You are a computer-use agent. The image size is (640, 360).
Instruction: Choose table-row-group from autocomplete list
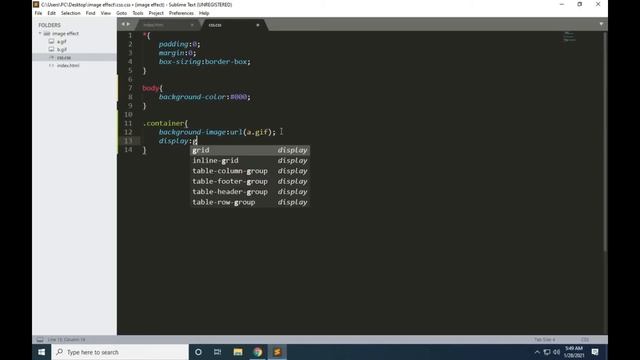250,202
